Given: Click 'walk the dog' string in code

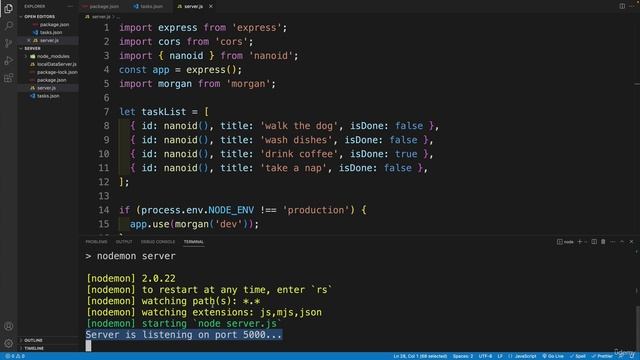Looking at the screenshot, I should pos(299,126).
